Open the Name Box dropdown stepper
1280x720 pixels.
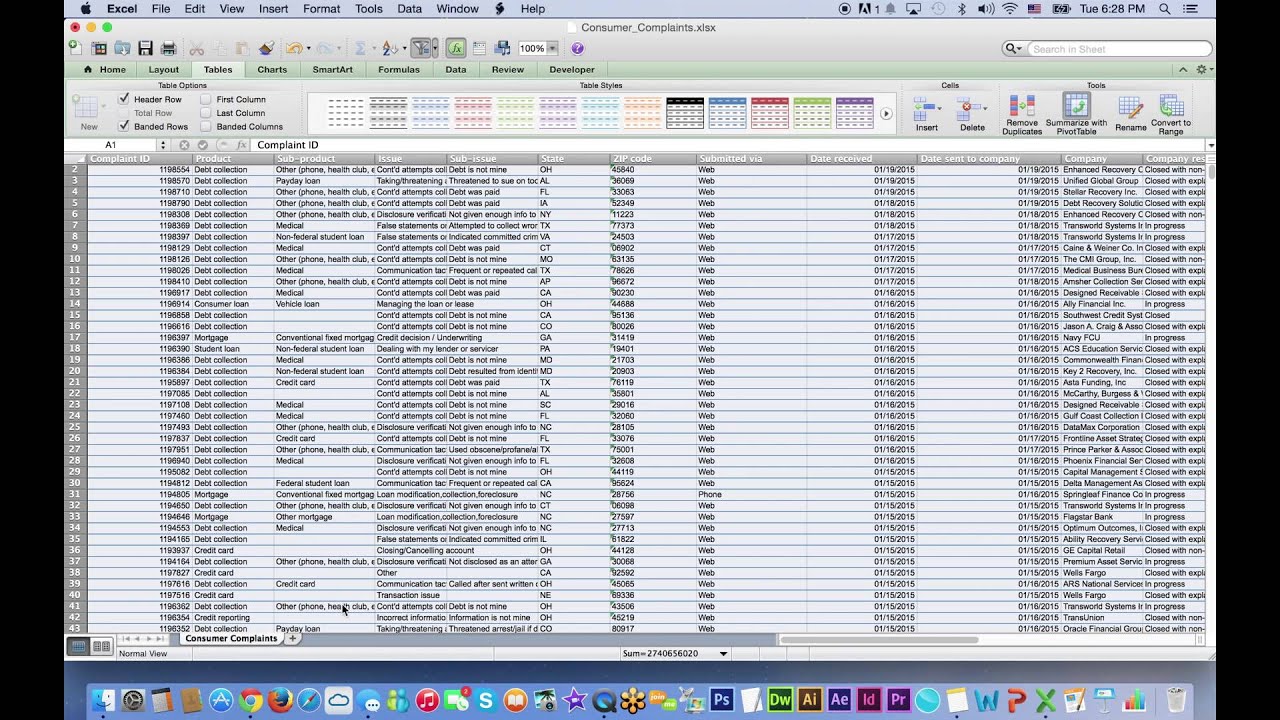[x=163, y=145]
